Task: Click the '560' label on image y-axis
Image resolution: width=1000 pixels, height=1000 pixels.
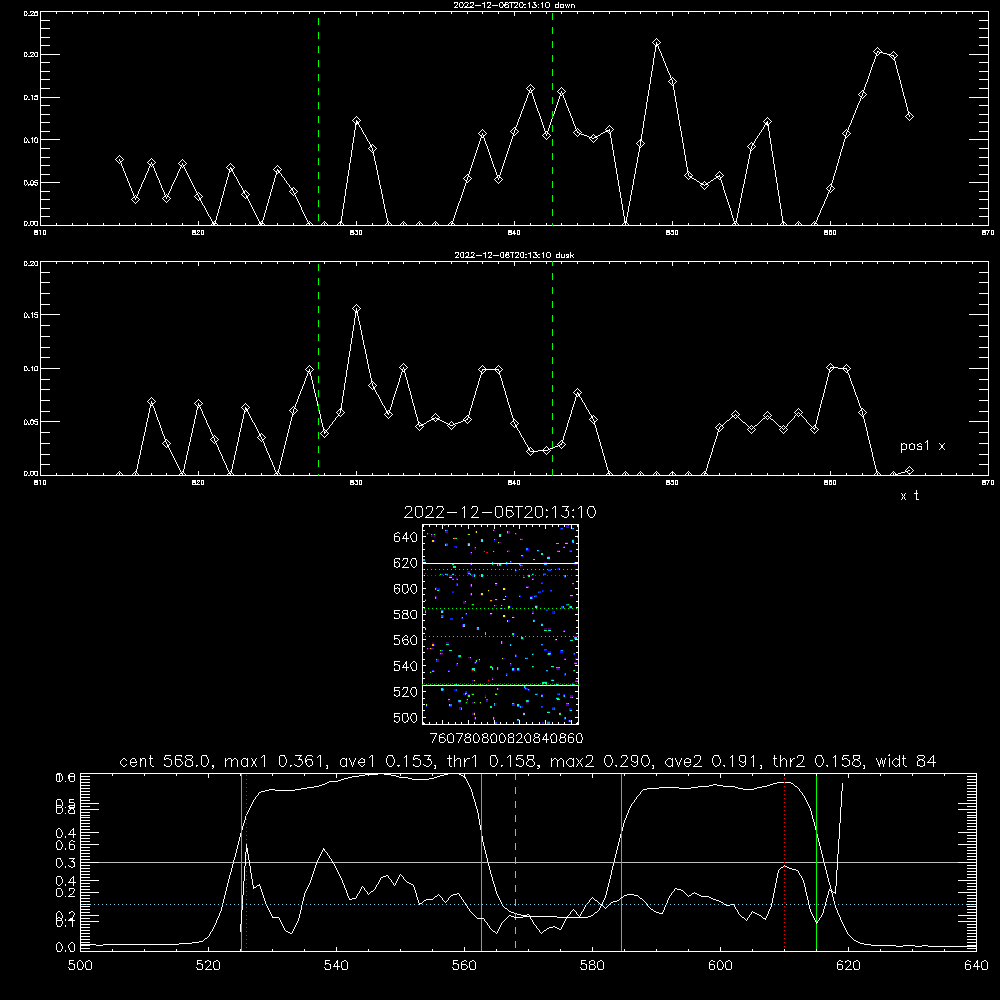Action: pos(406,640)
